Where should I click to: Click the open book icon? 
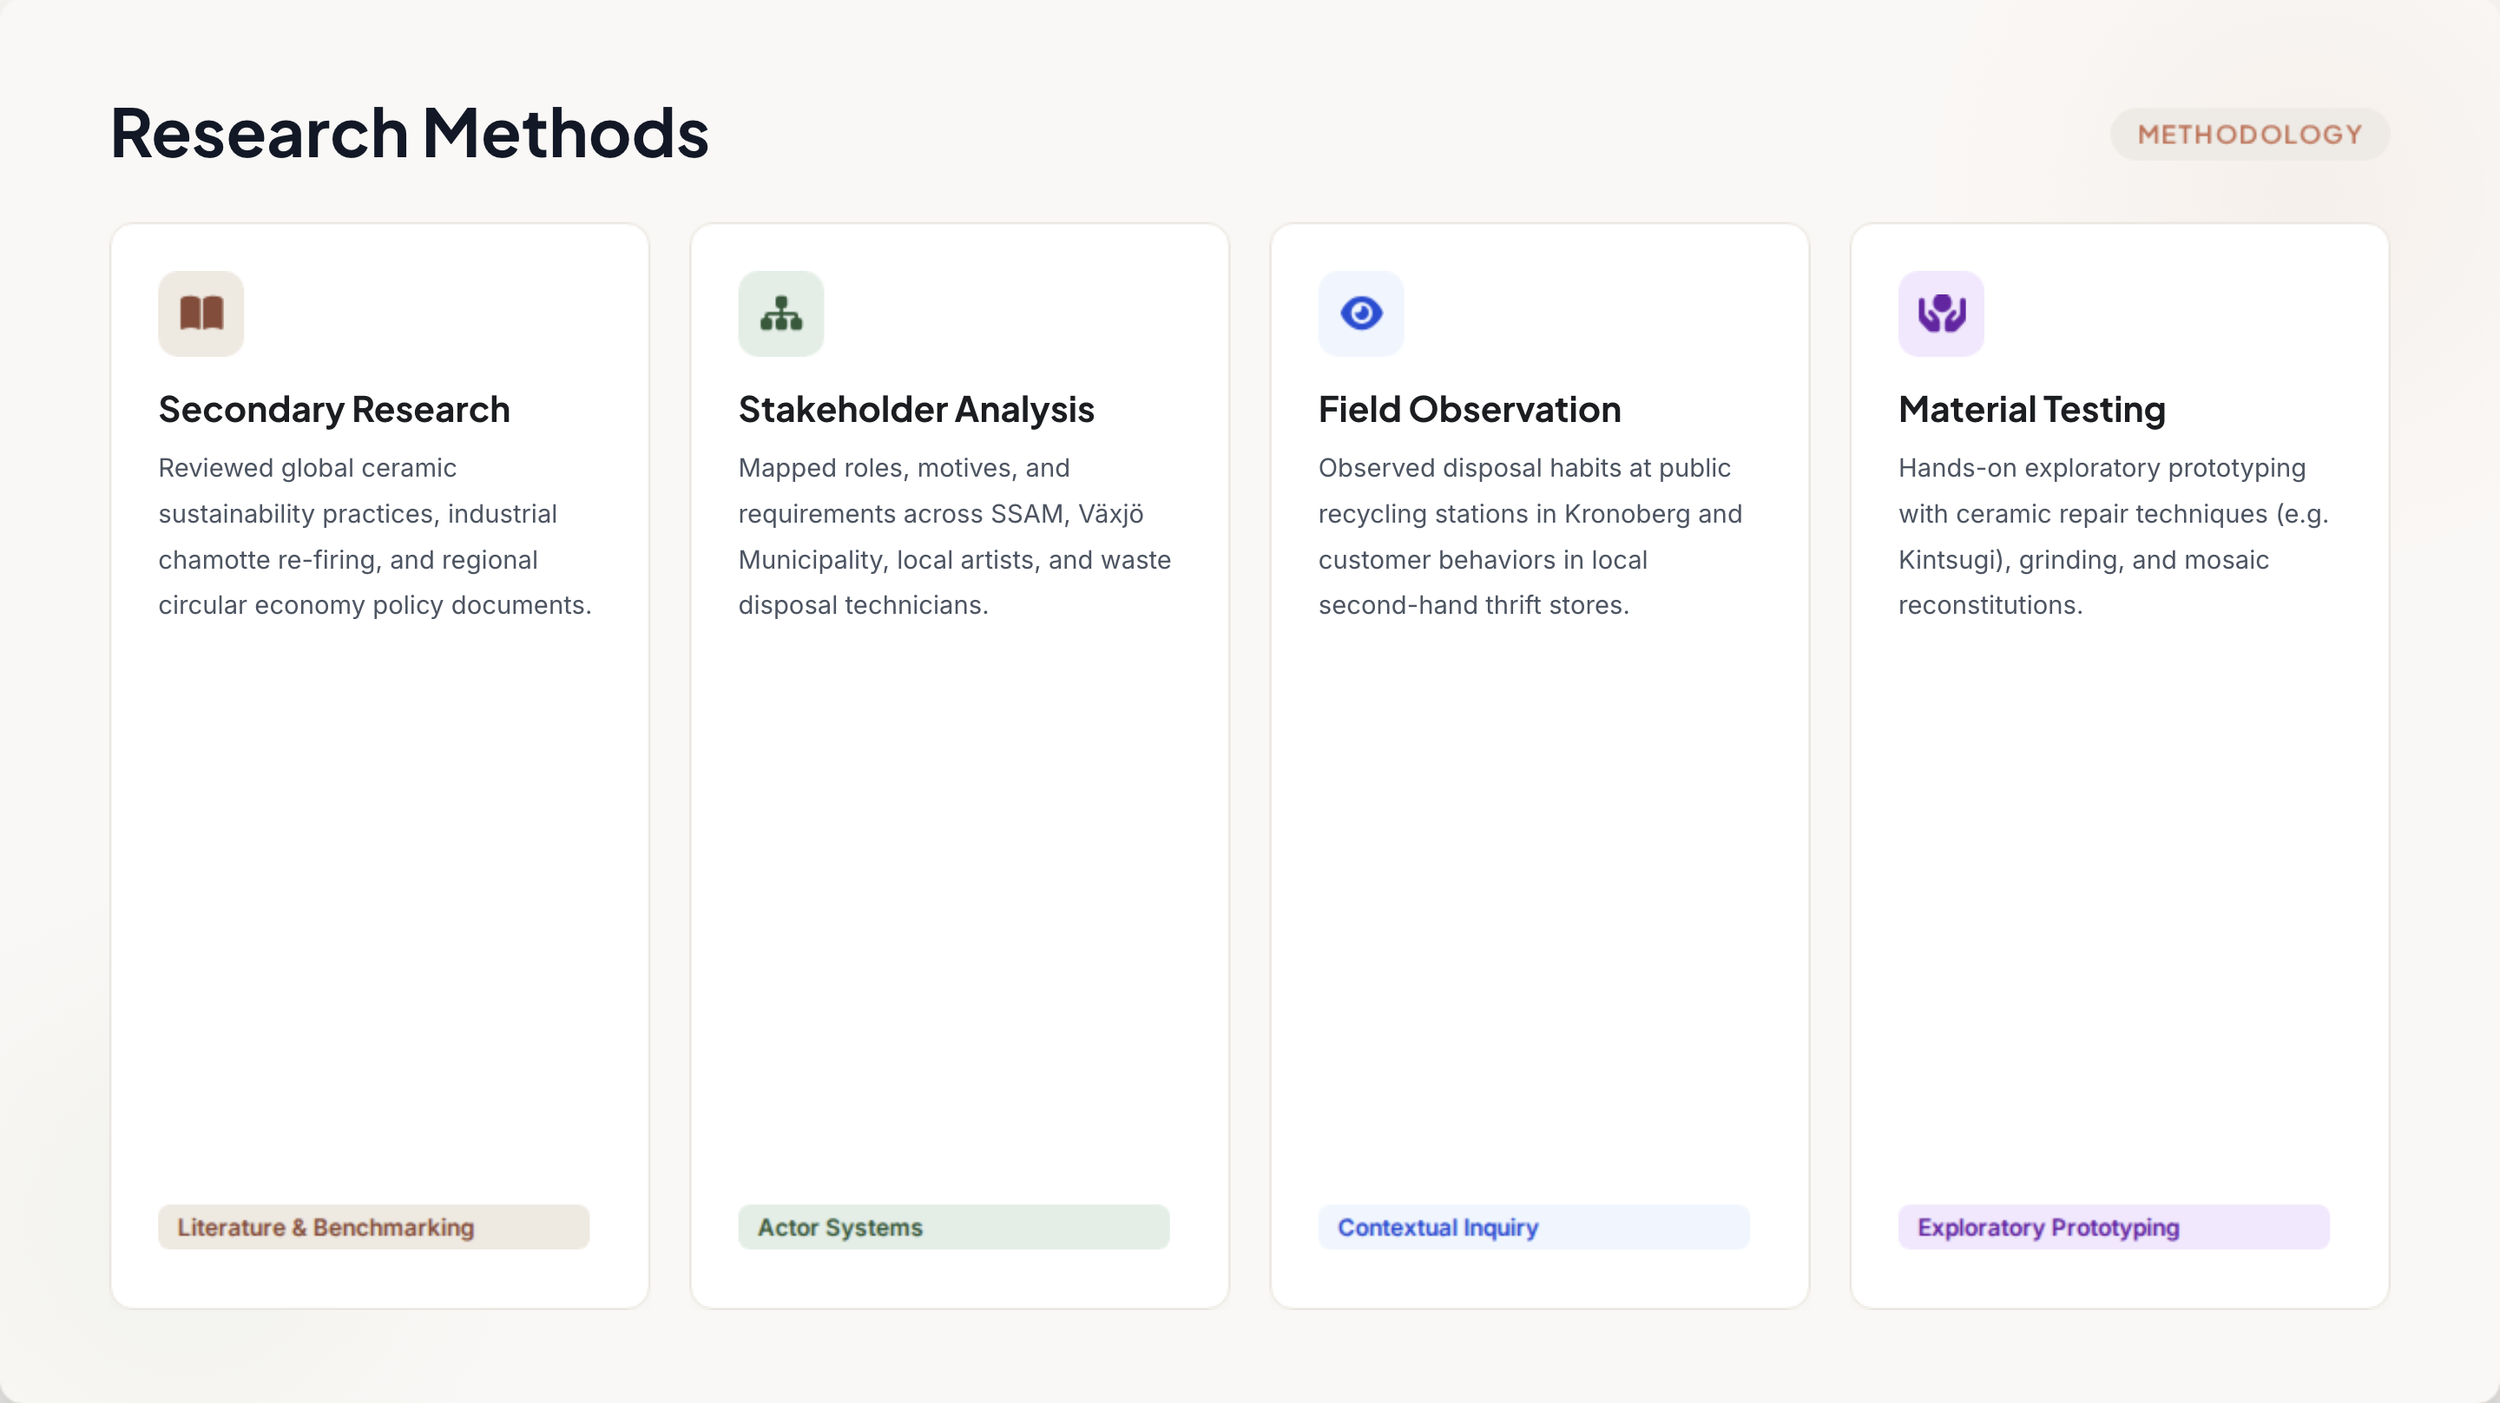click(x=201, y=313)
